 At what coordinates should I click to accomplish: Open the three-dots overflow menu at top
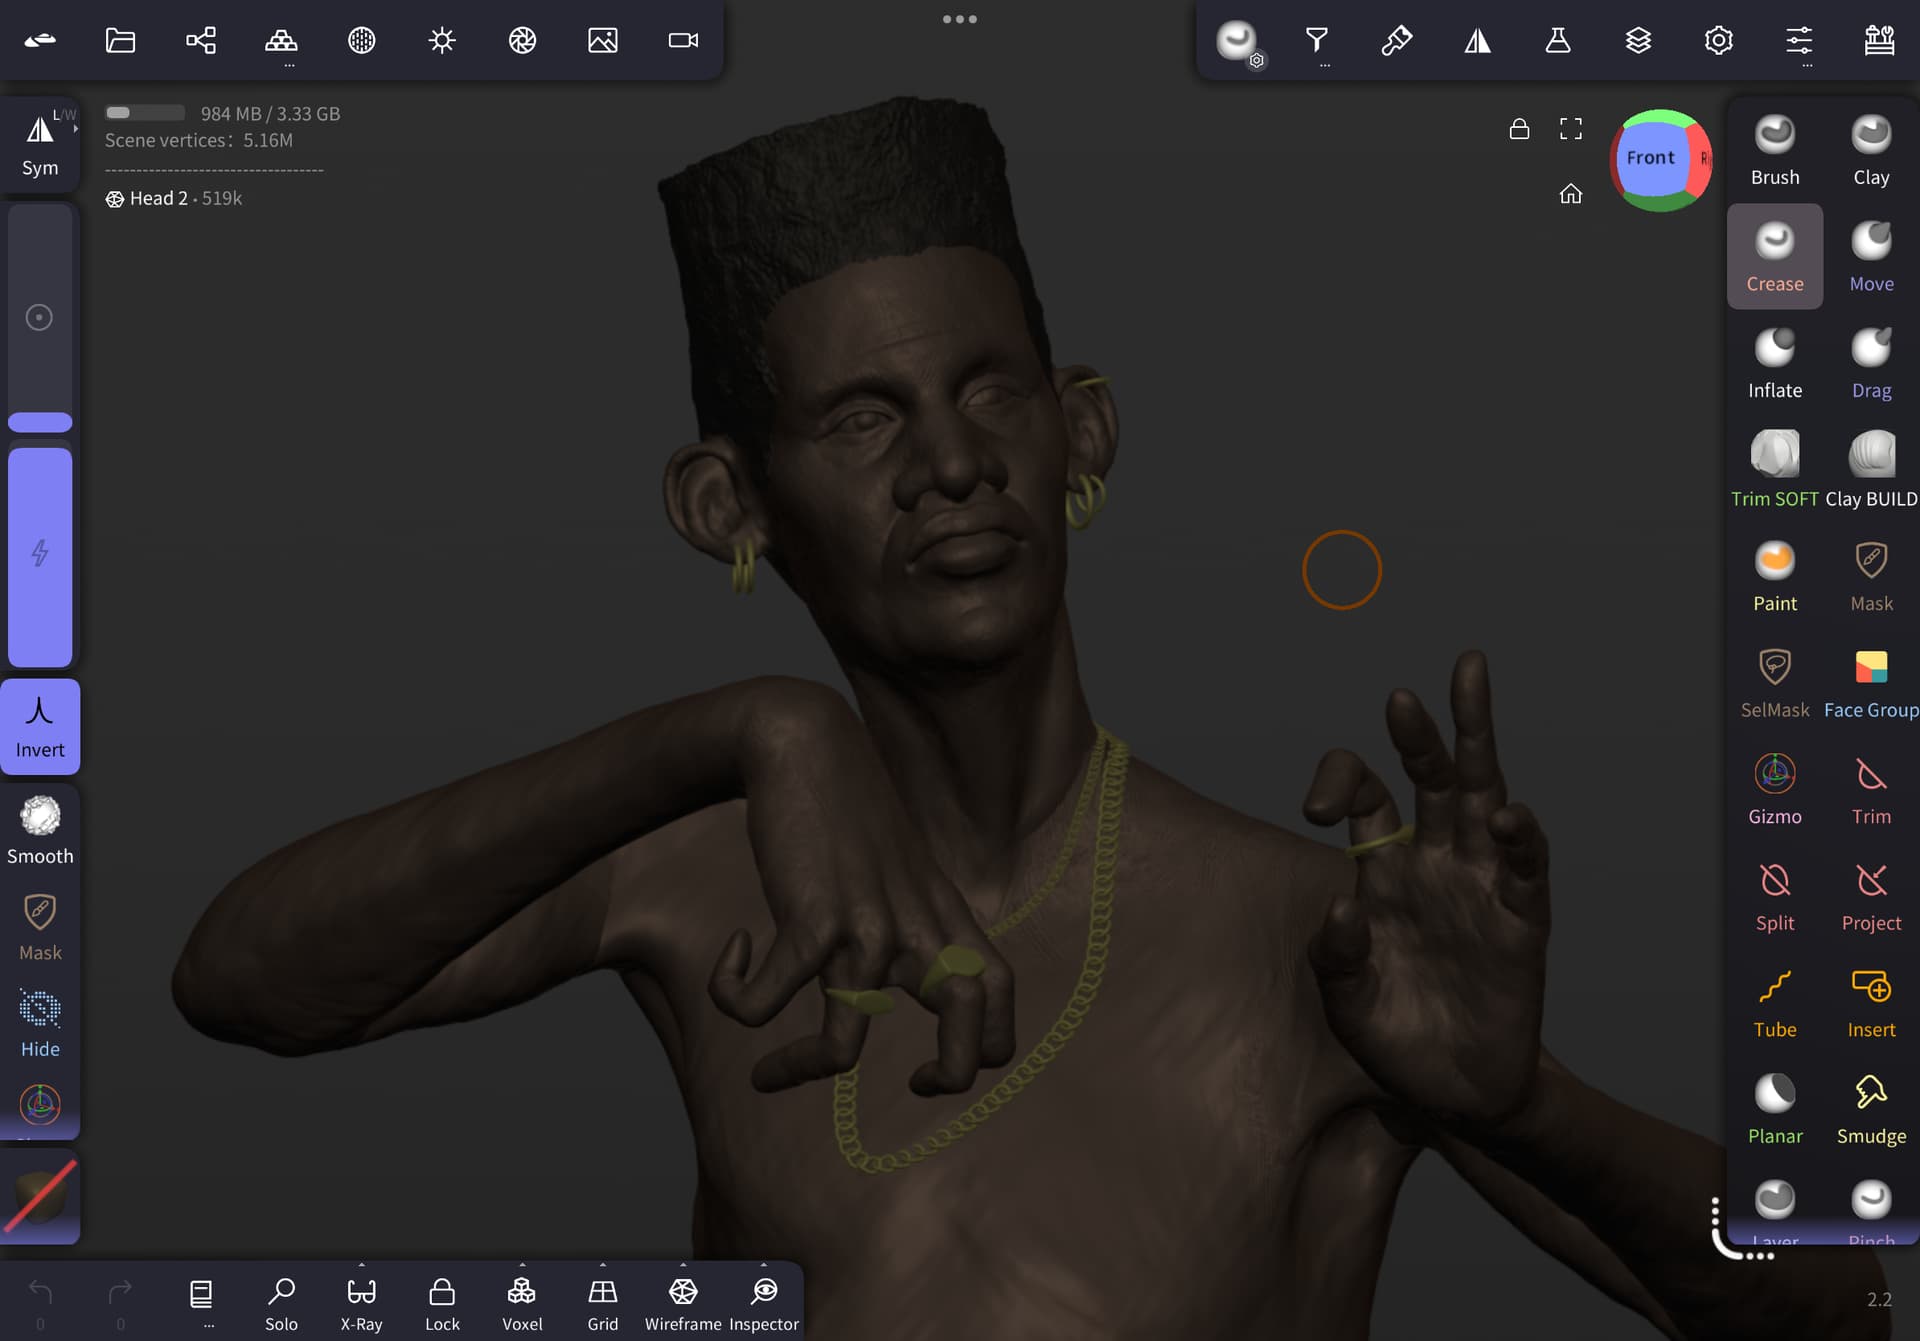(x=959, y=19)
